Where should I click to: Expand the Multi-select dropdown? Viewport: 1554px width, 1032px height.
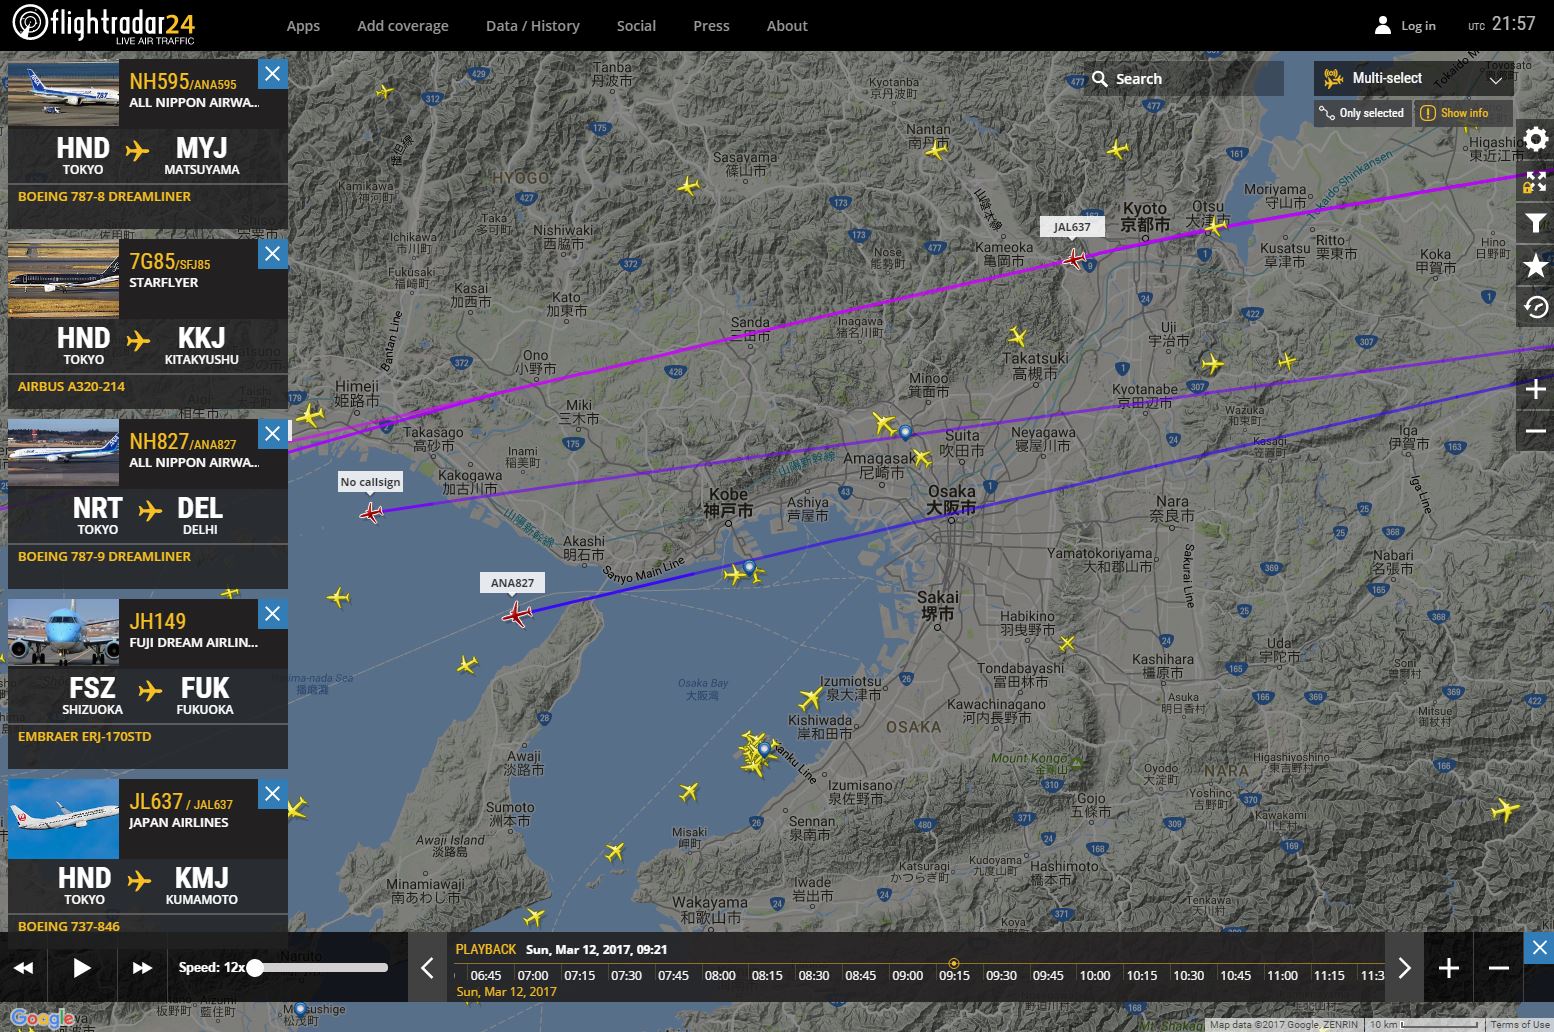(x=1412, y=78)
